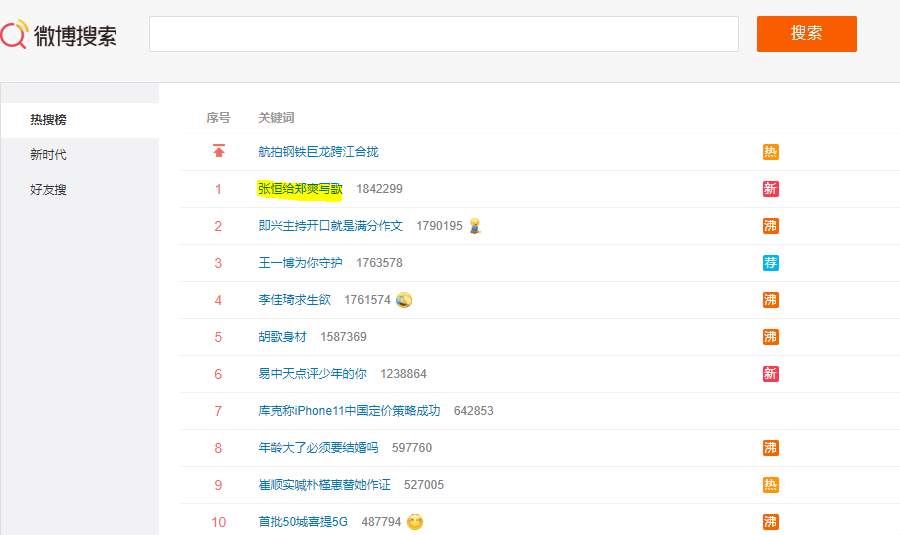Click the 微博搜索 title text

click(x=75, y=36)
